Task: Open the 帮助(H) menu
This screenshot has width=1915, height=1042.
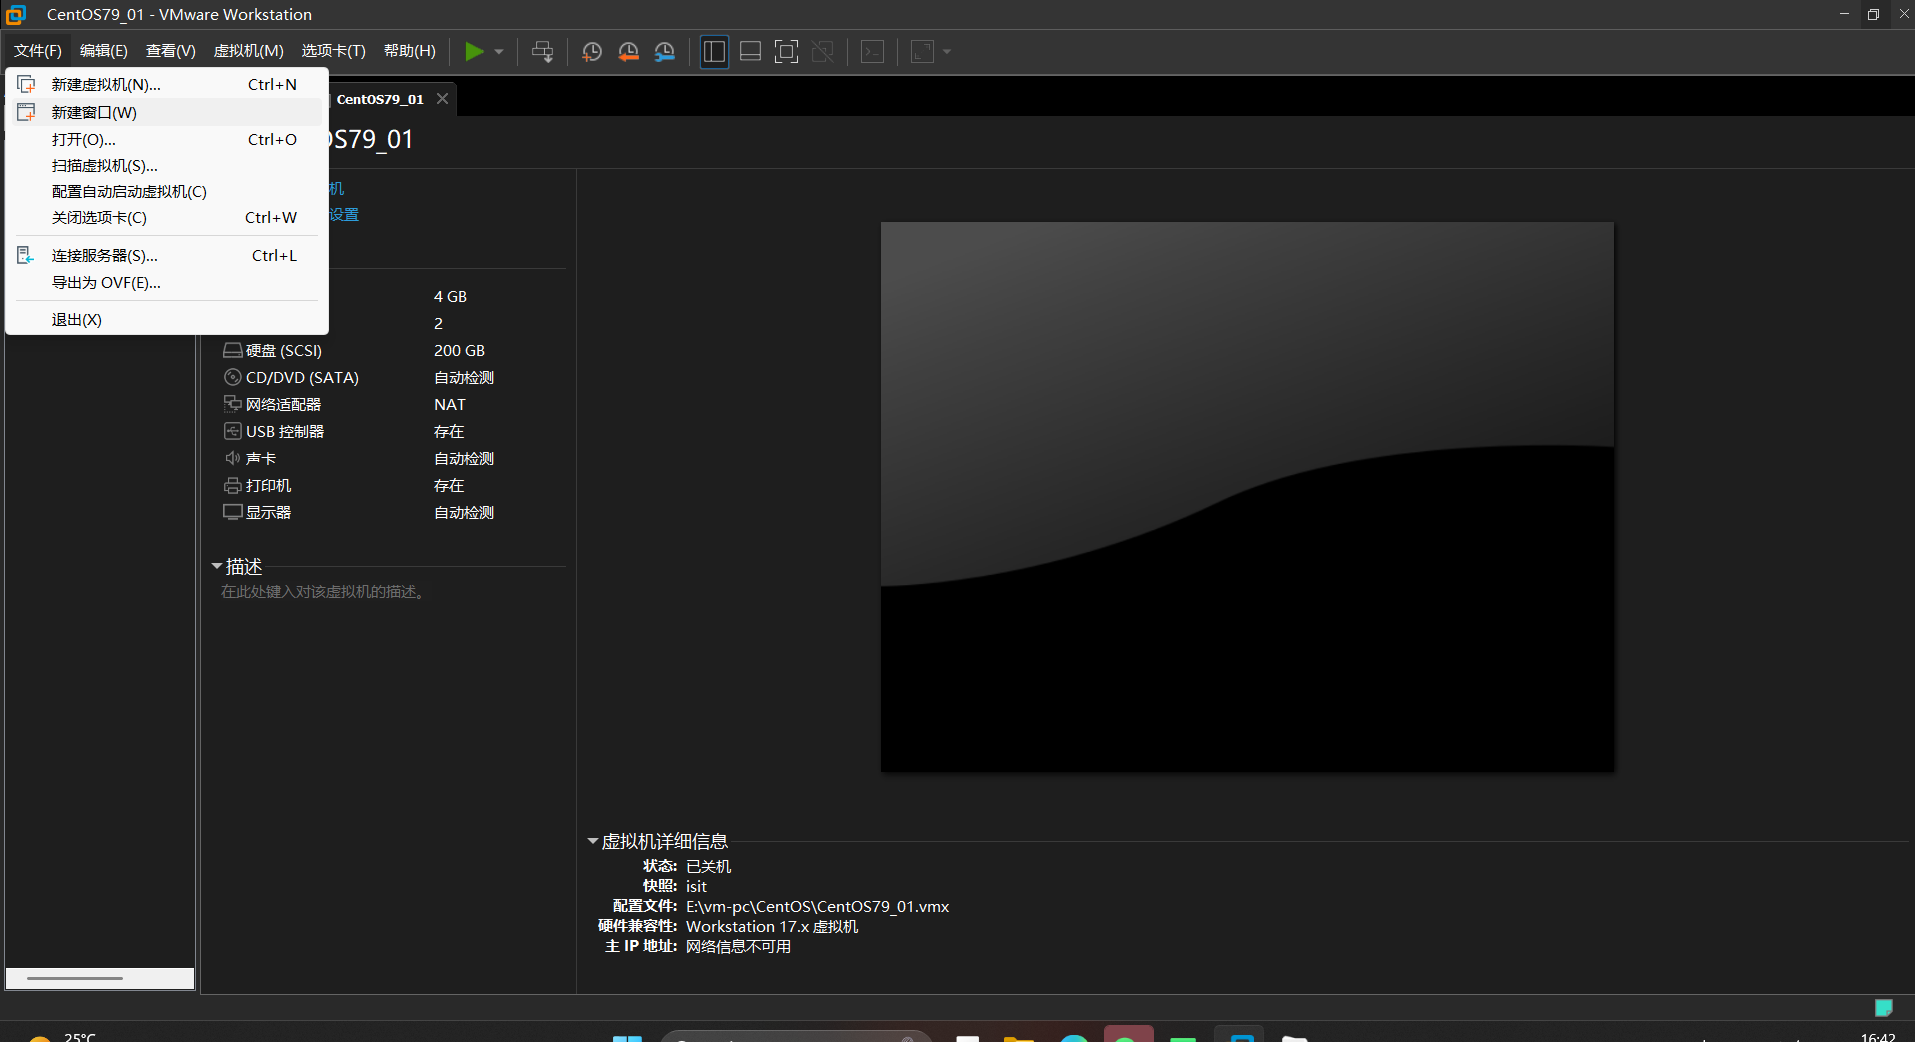Action: (410, 51)
